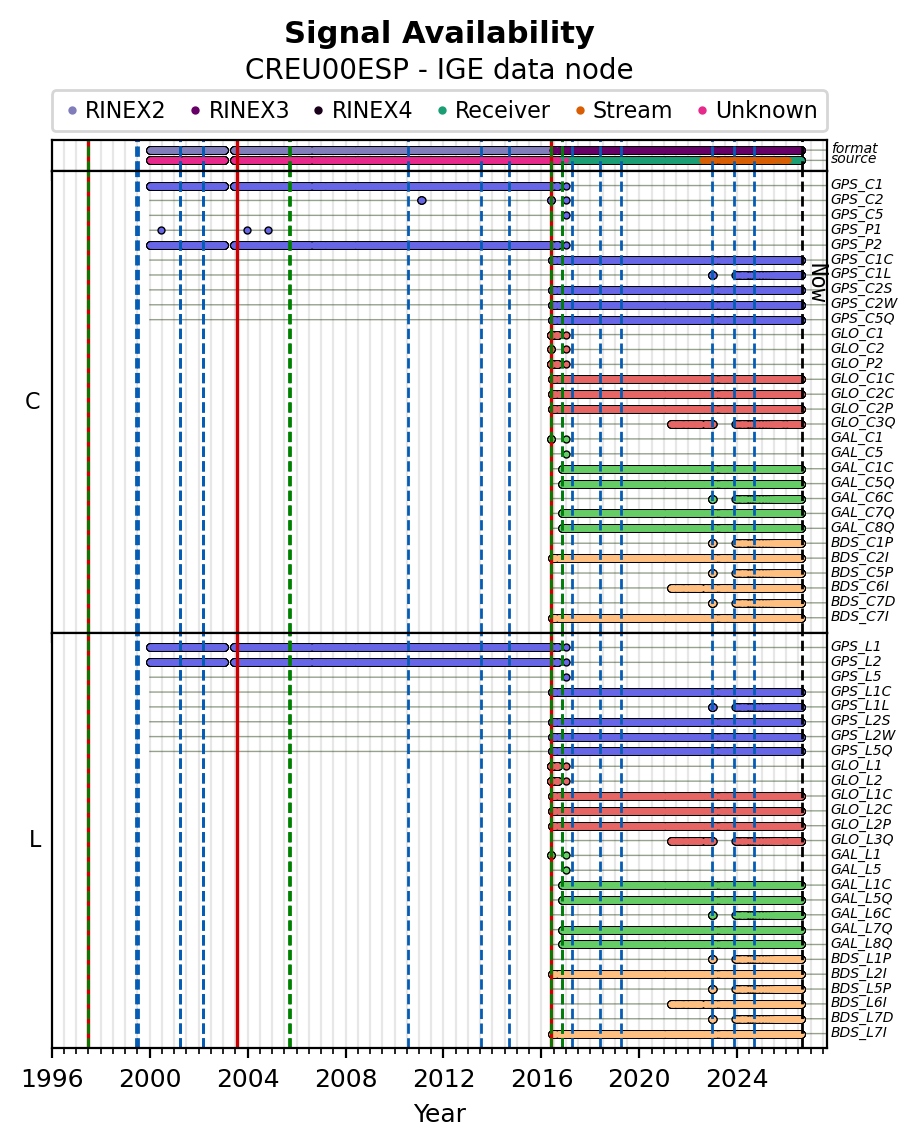Click the L group label
This screenshot has height=1147, width=918.
click(34, 840)
